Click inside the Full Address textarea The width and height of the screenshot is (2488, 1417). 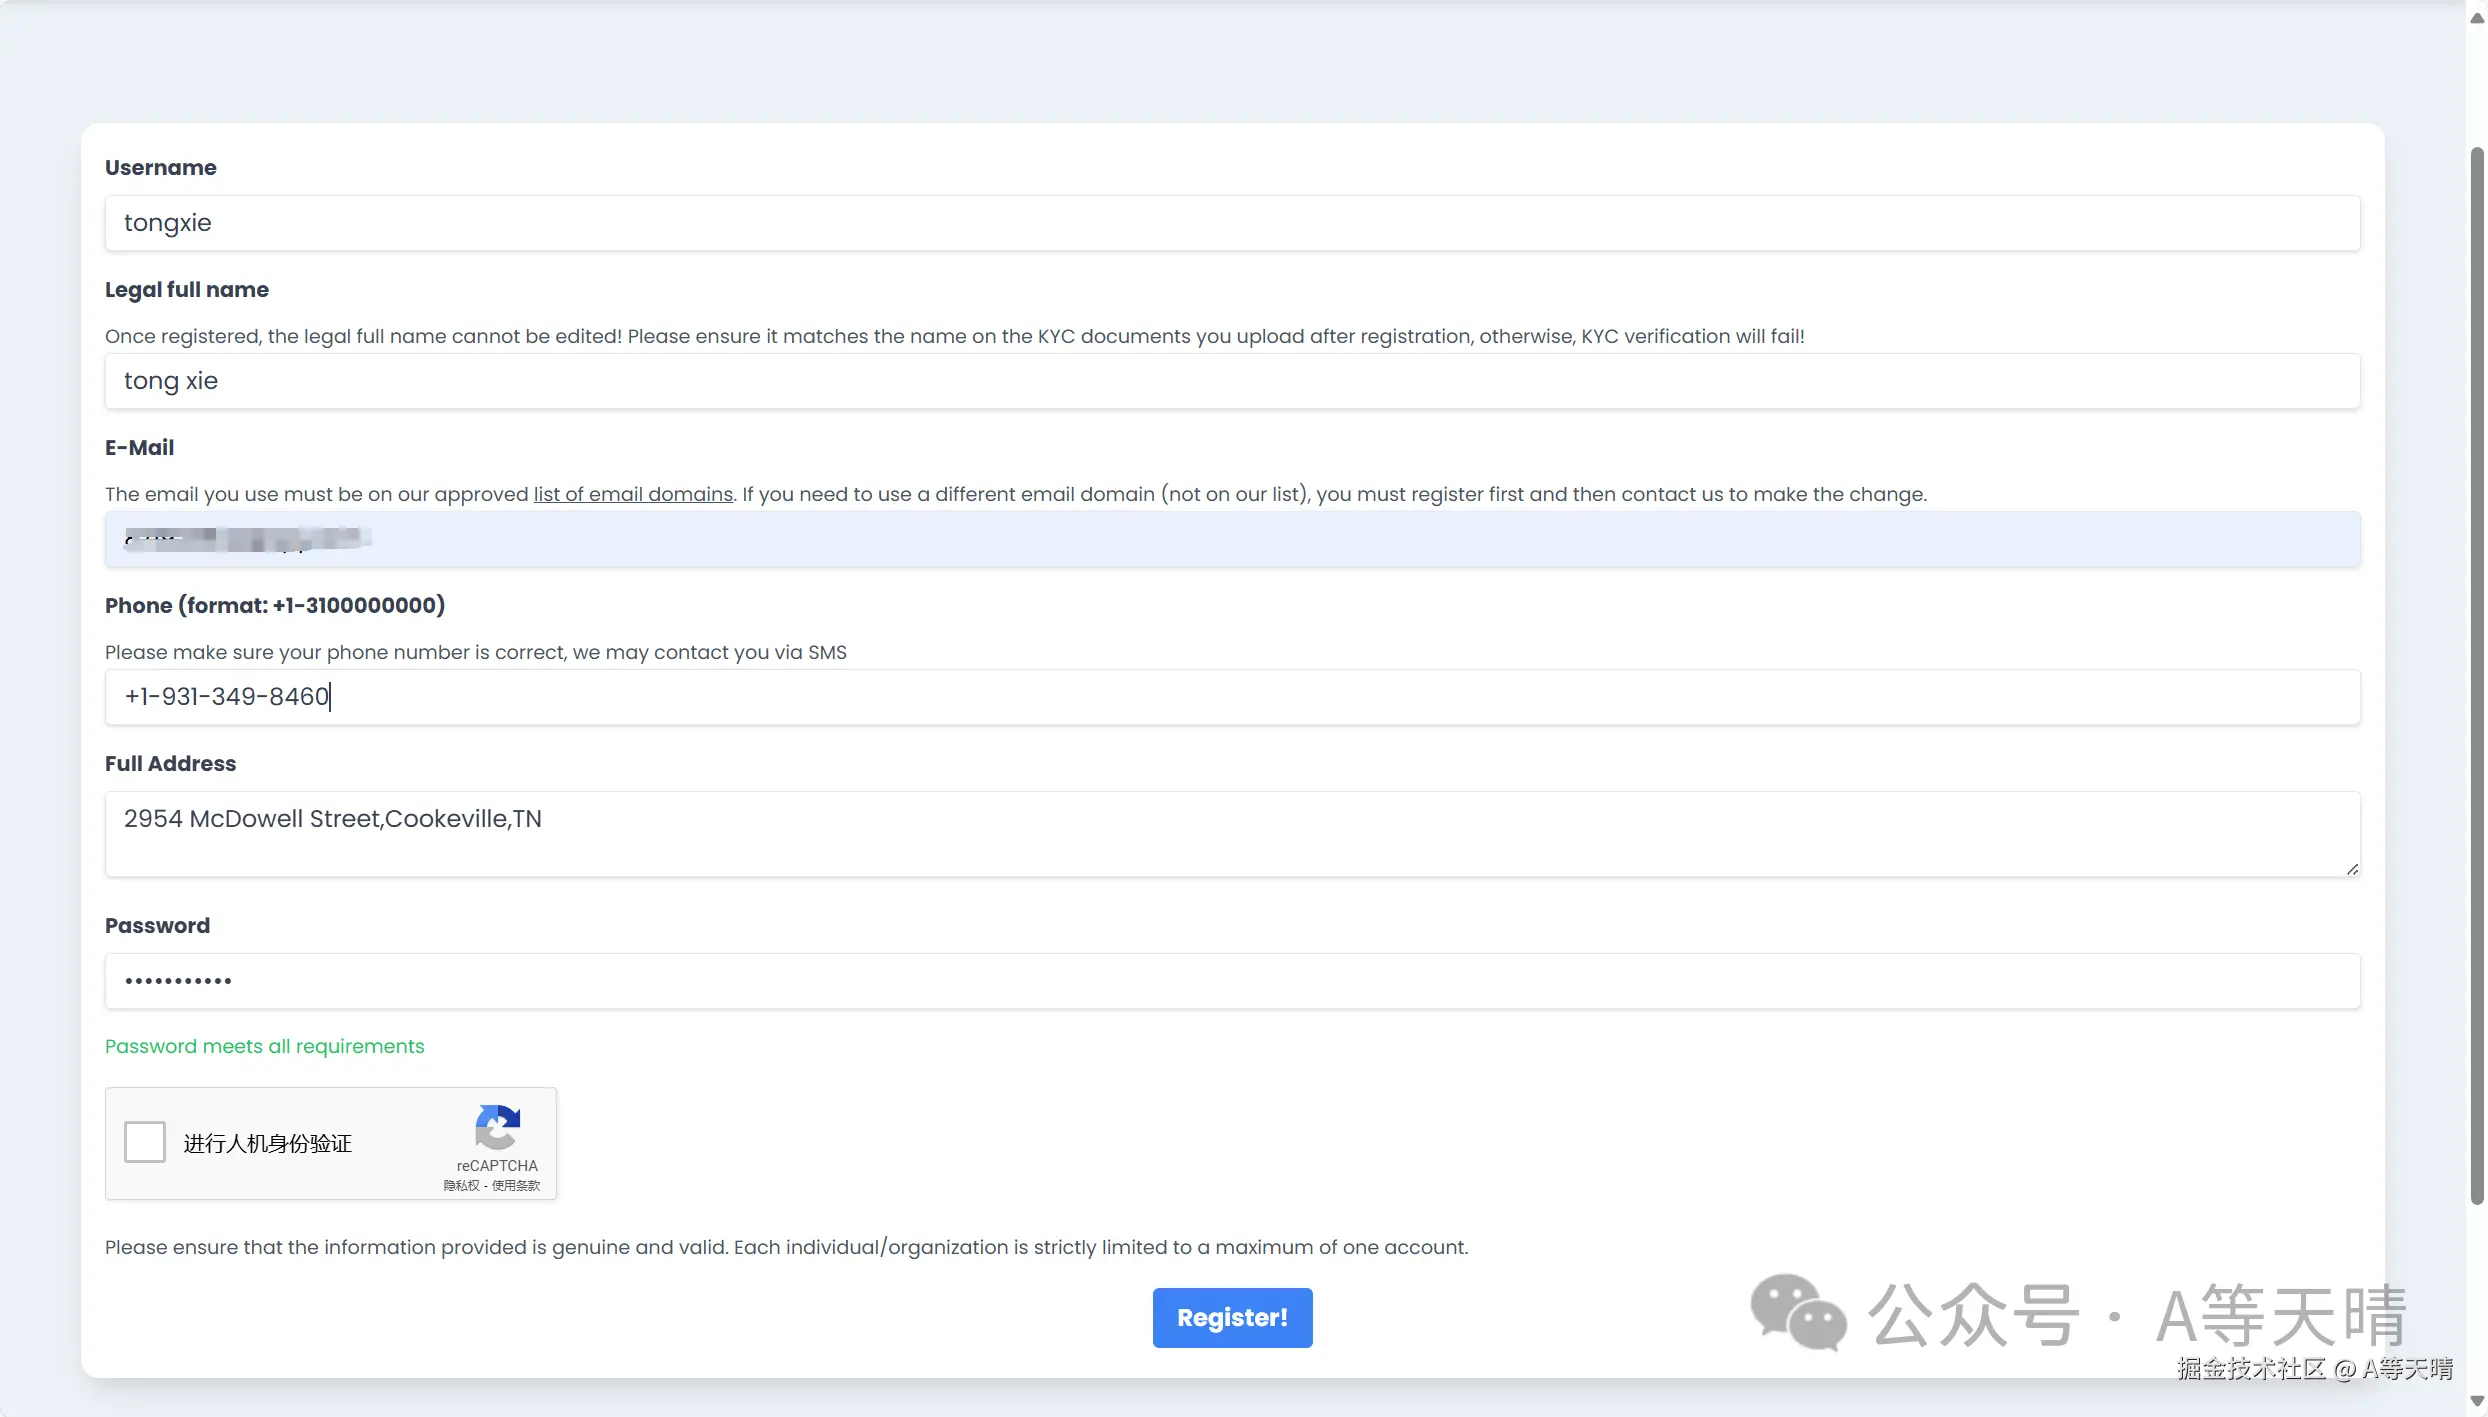tap(1232, 834)
